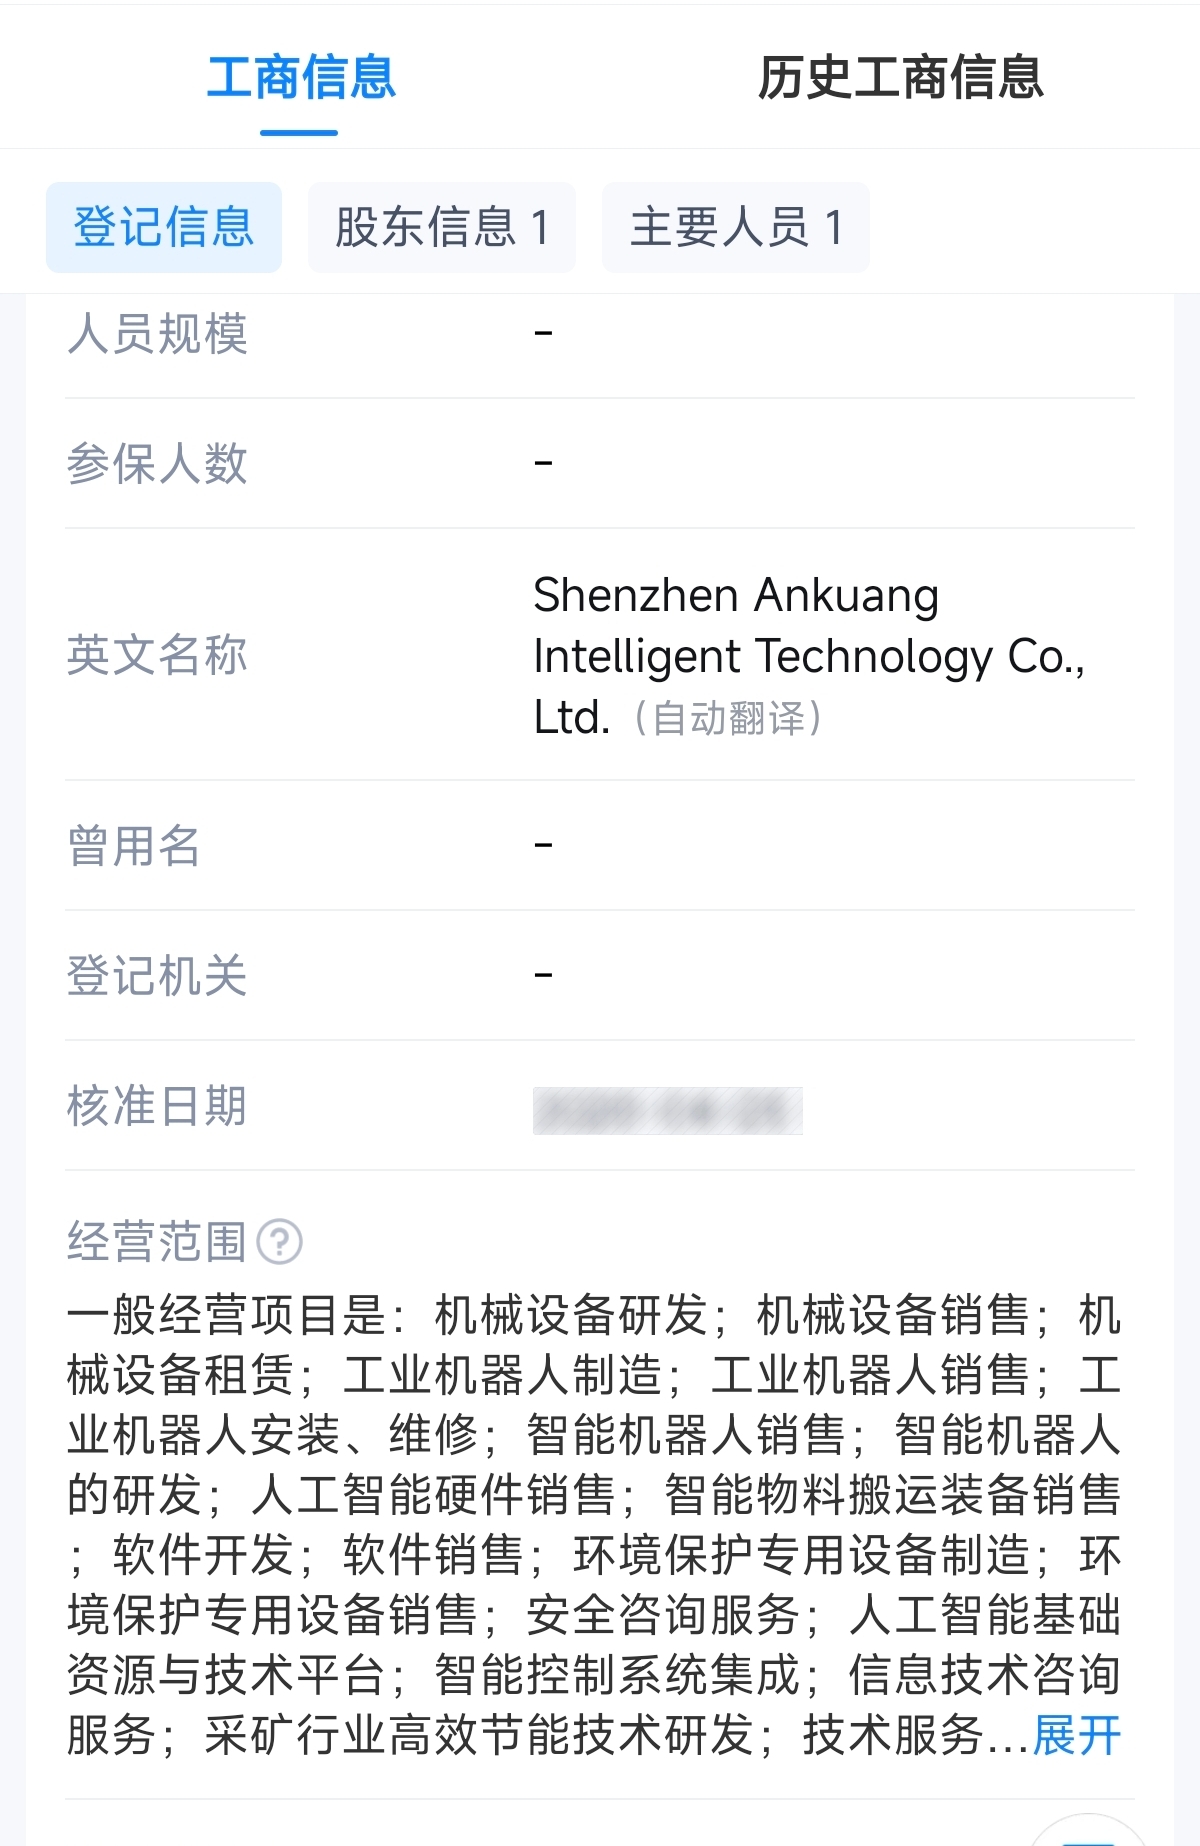This screenshot has width=1200, height=1846.
Task: Click the 自动翻译 label
Action: (728, 718)
